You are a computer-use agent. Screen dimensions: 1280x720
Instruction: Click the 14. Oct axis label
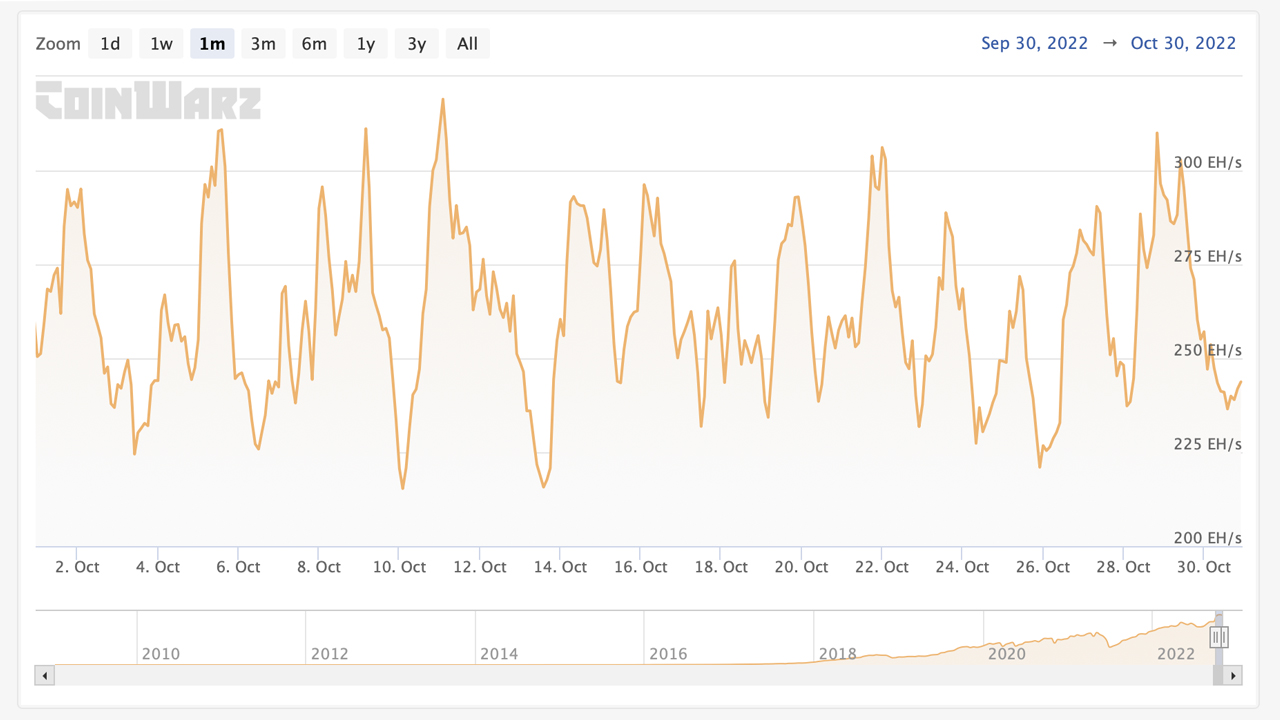click(x=560, y=567)
